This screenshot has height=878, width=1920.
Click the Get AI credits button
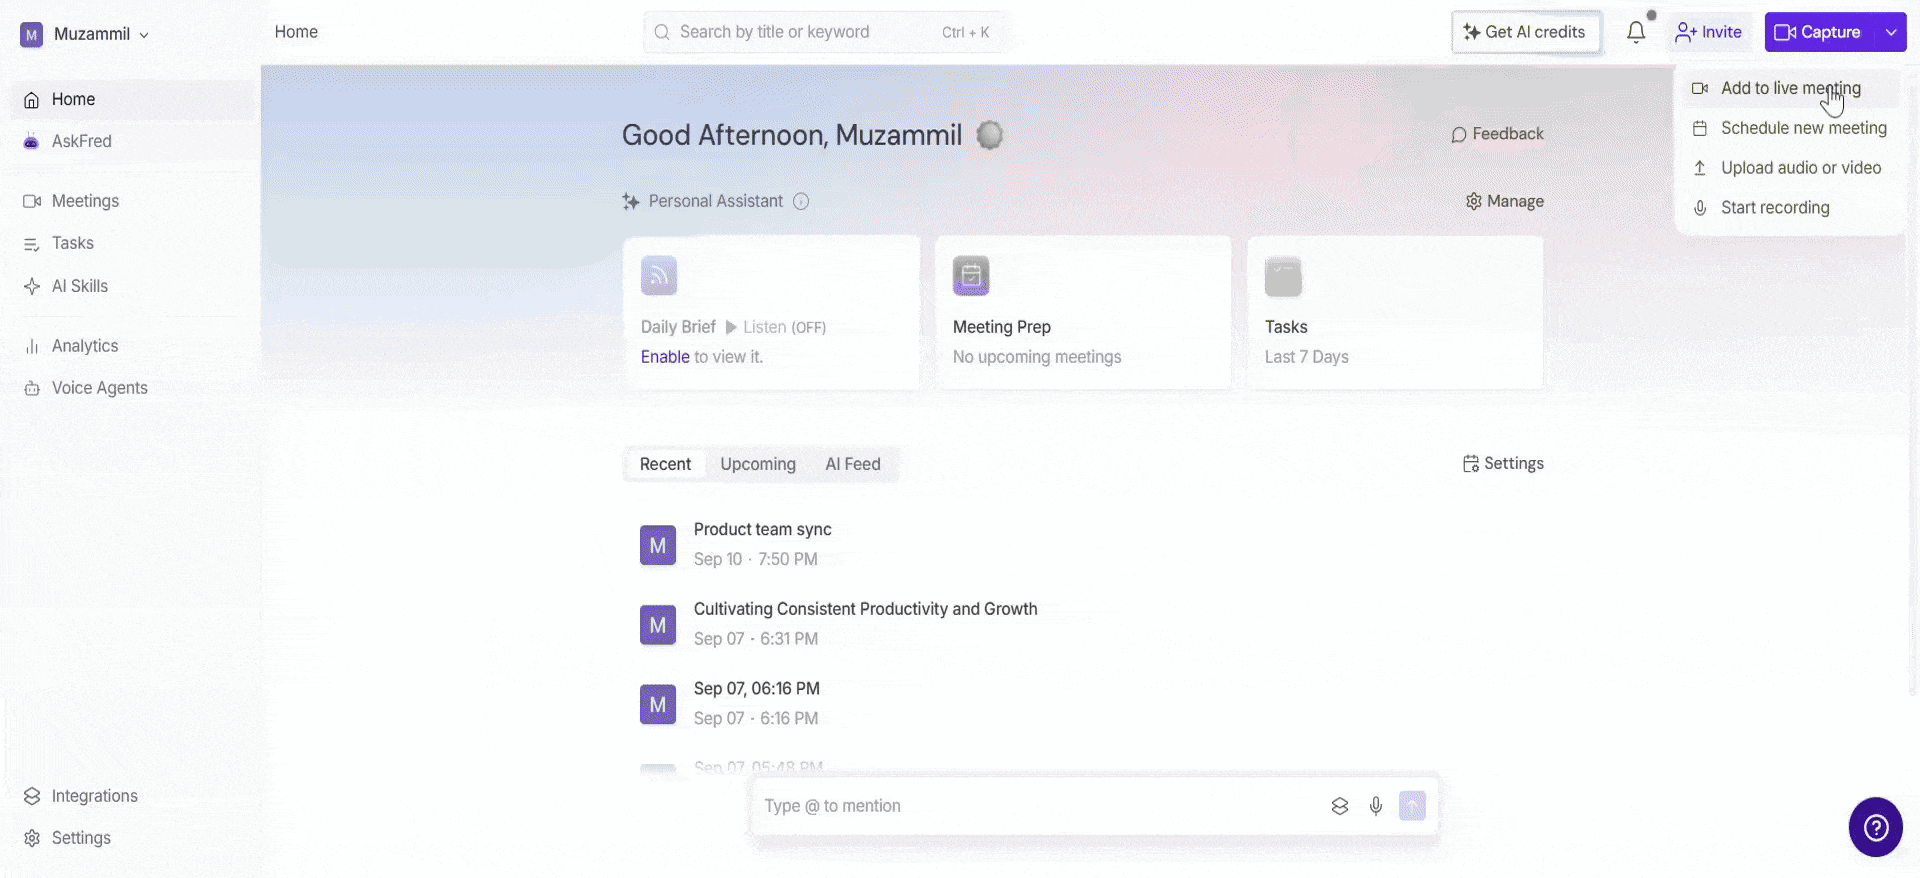click(x=1526, y=32)
